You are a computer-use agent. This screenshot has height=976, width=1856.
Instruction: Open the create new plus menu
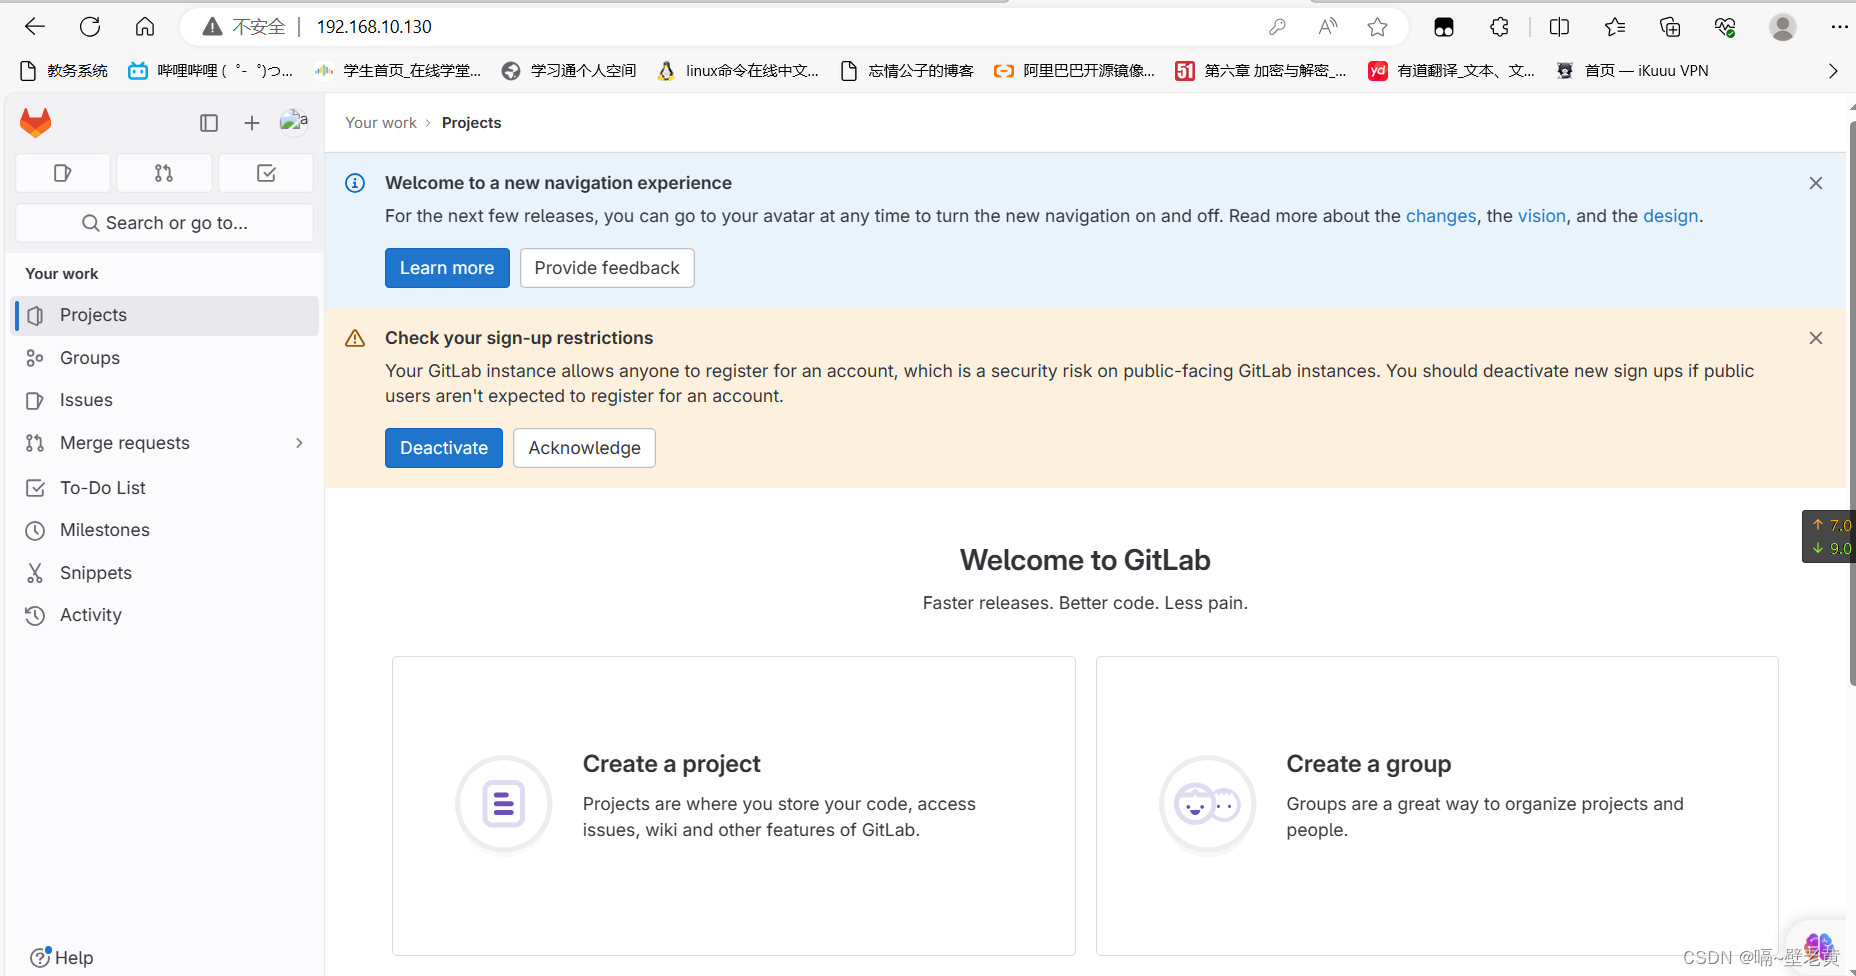252,123
